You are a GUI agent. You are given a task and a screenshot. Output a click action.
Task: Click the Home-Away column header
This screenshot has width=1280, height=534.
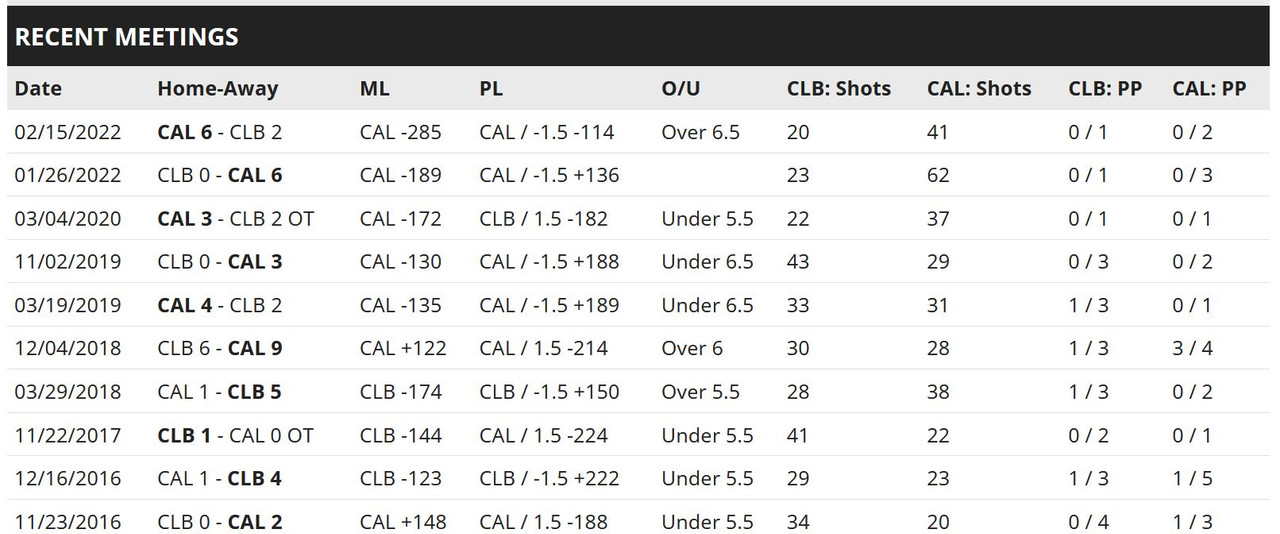(x=217, y=89)
